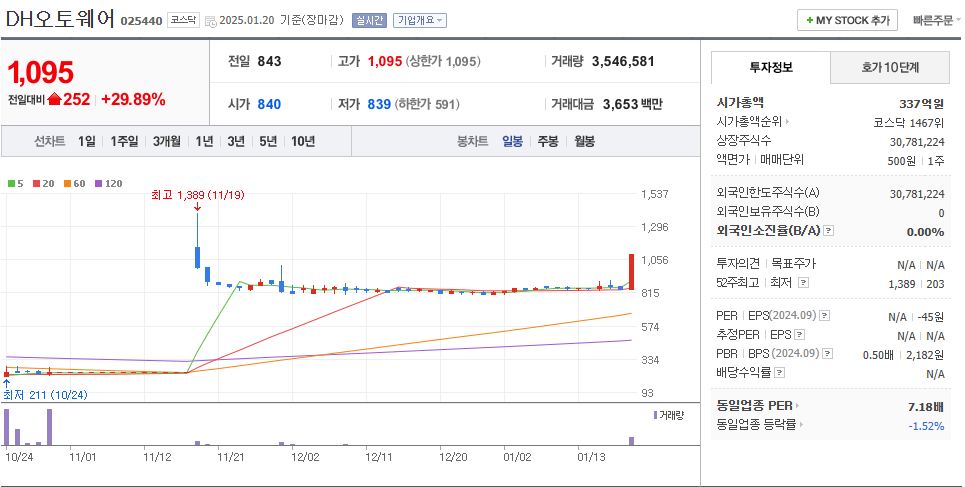Click the 코스닥 market badge
This screenshot has height=487, width=965.
(182, 20)
